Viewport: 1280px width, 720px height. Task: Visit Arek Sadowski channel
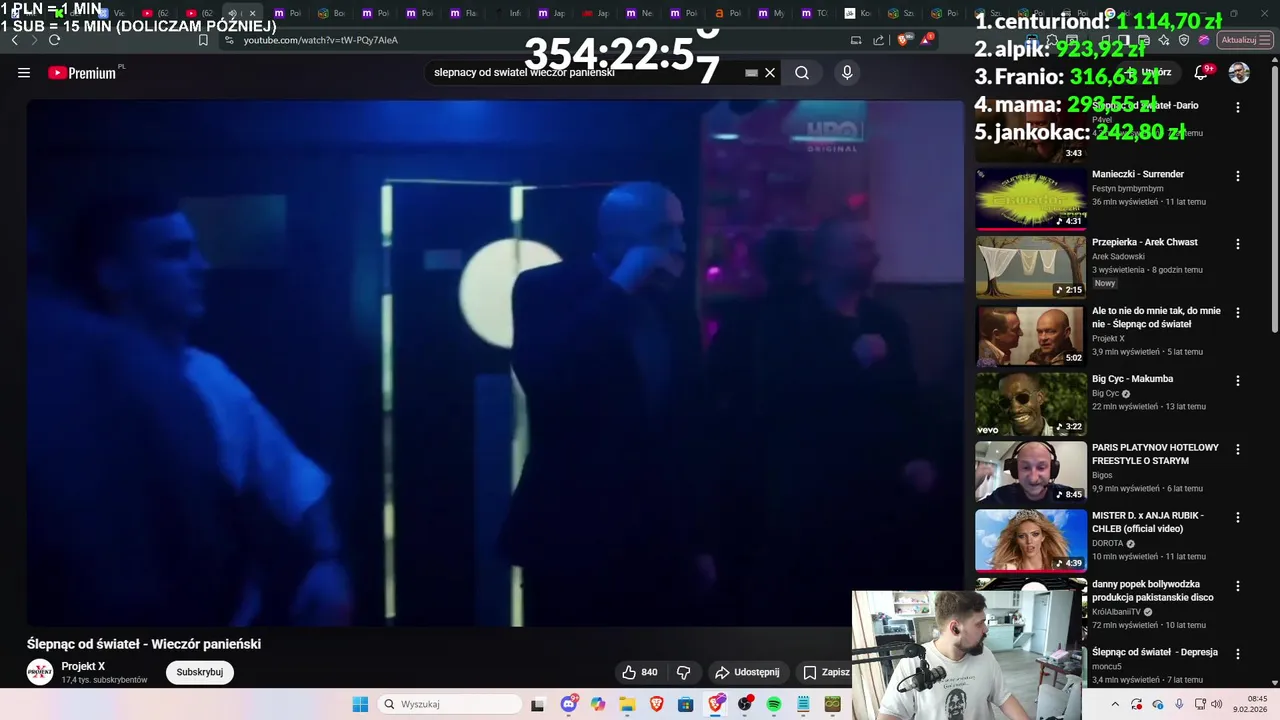coord(1118,256)
